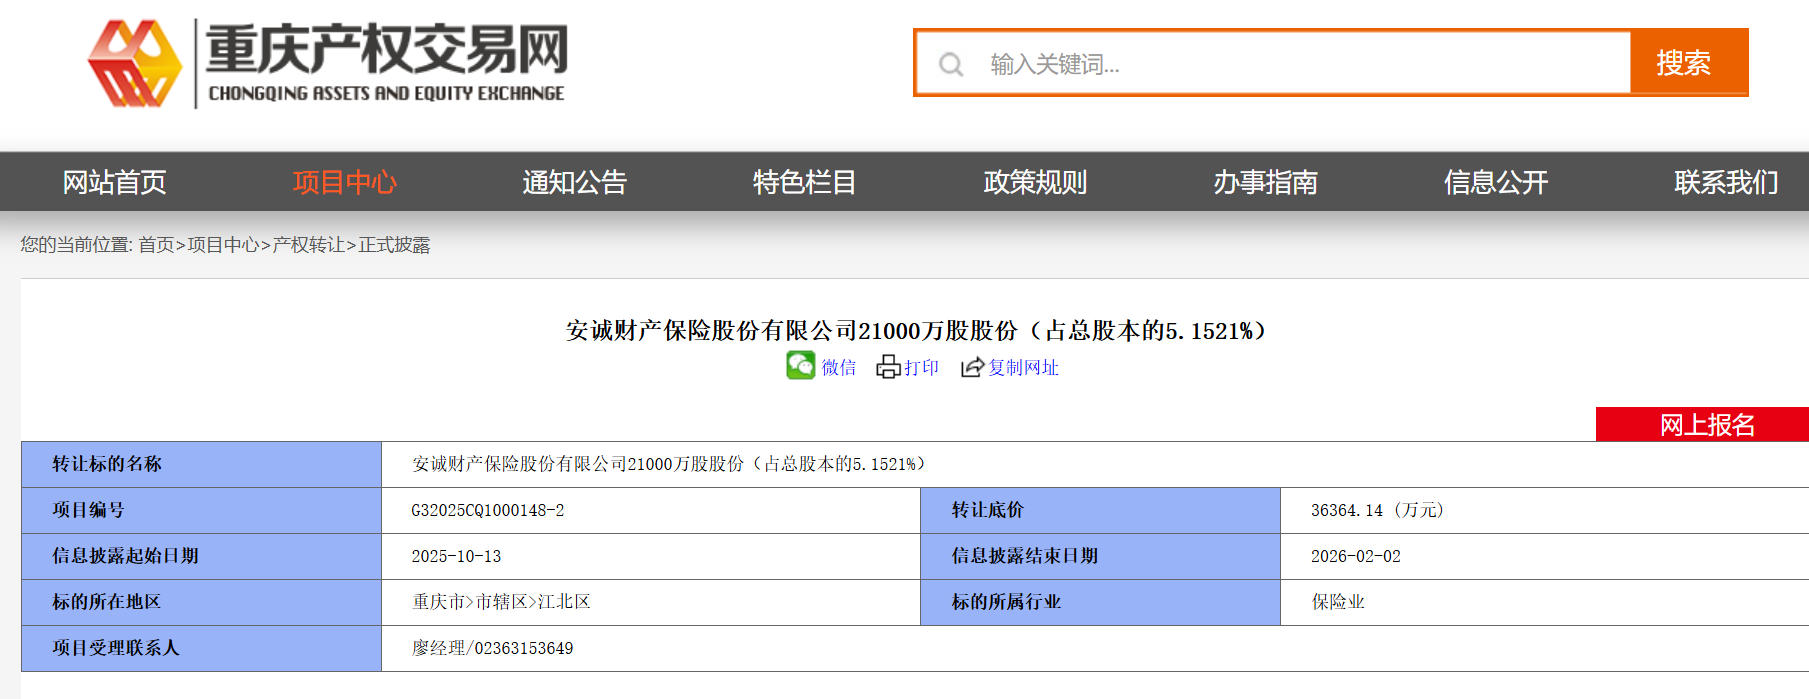Click the orange 搜索 button
This screenshot has height=699, width=1809.
pos(1688,63)
